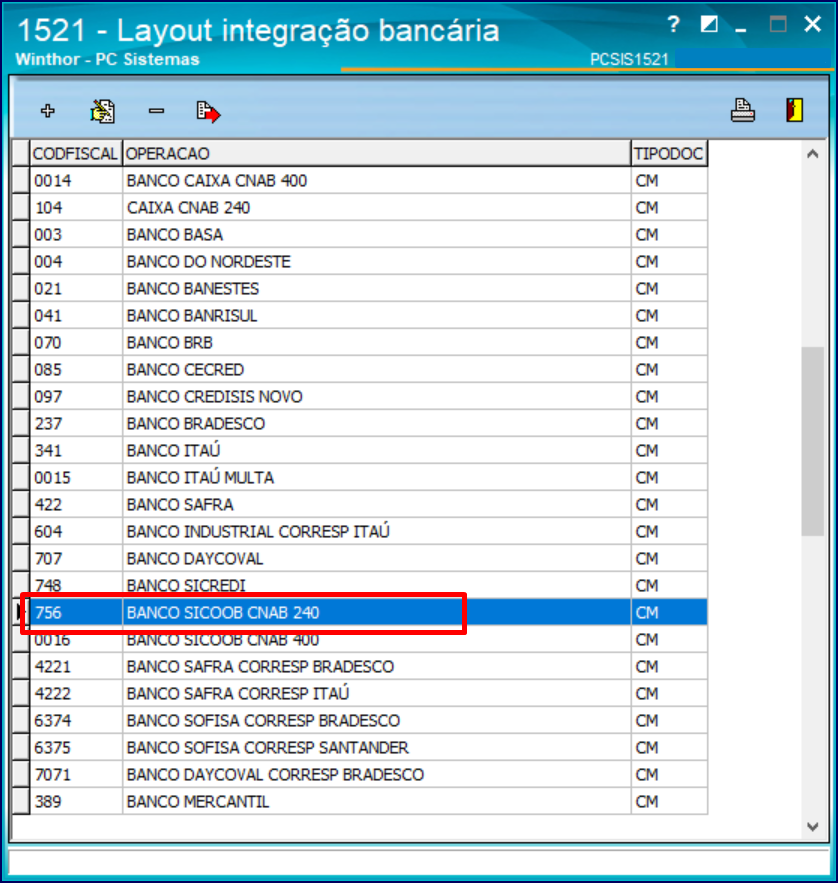This screenshot has height=883, width=838.
Task: Click code cell 748
Action: (x=76, y=586)
